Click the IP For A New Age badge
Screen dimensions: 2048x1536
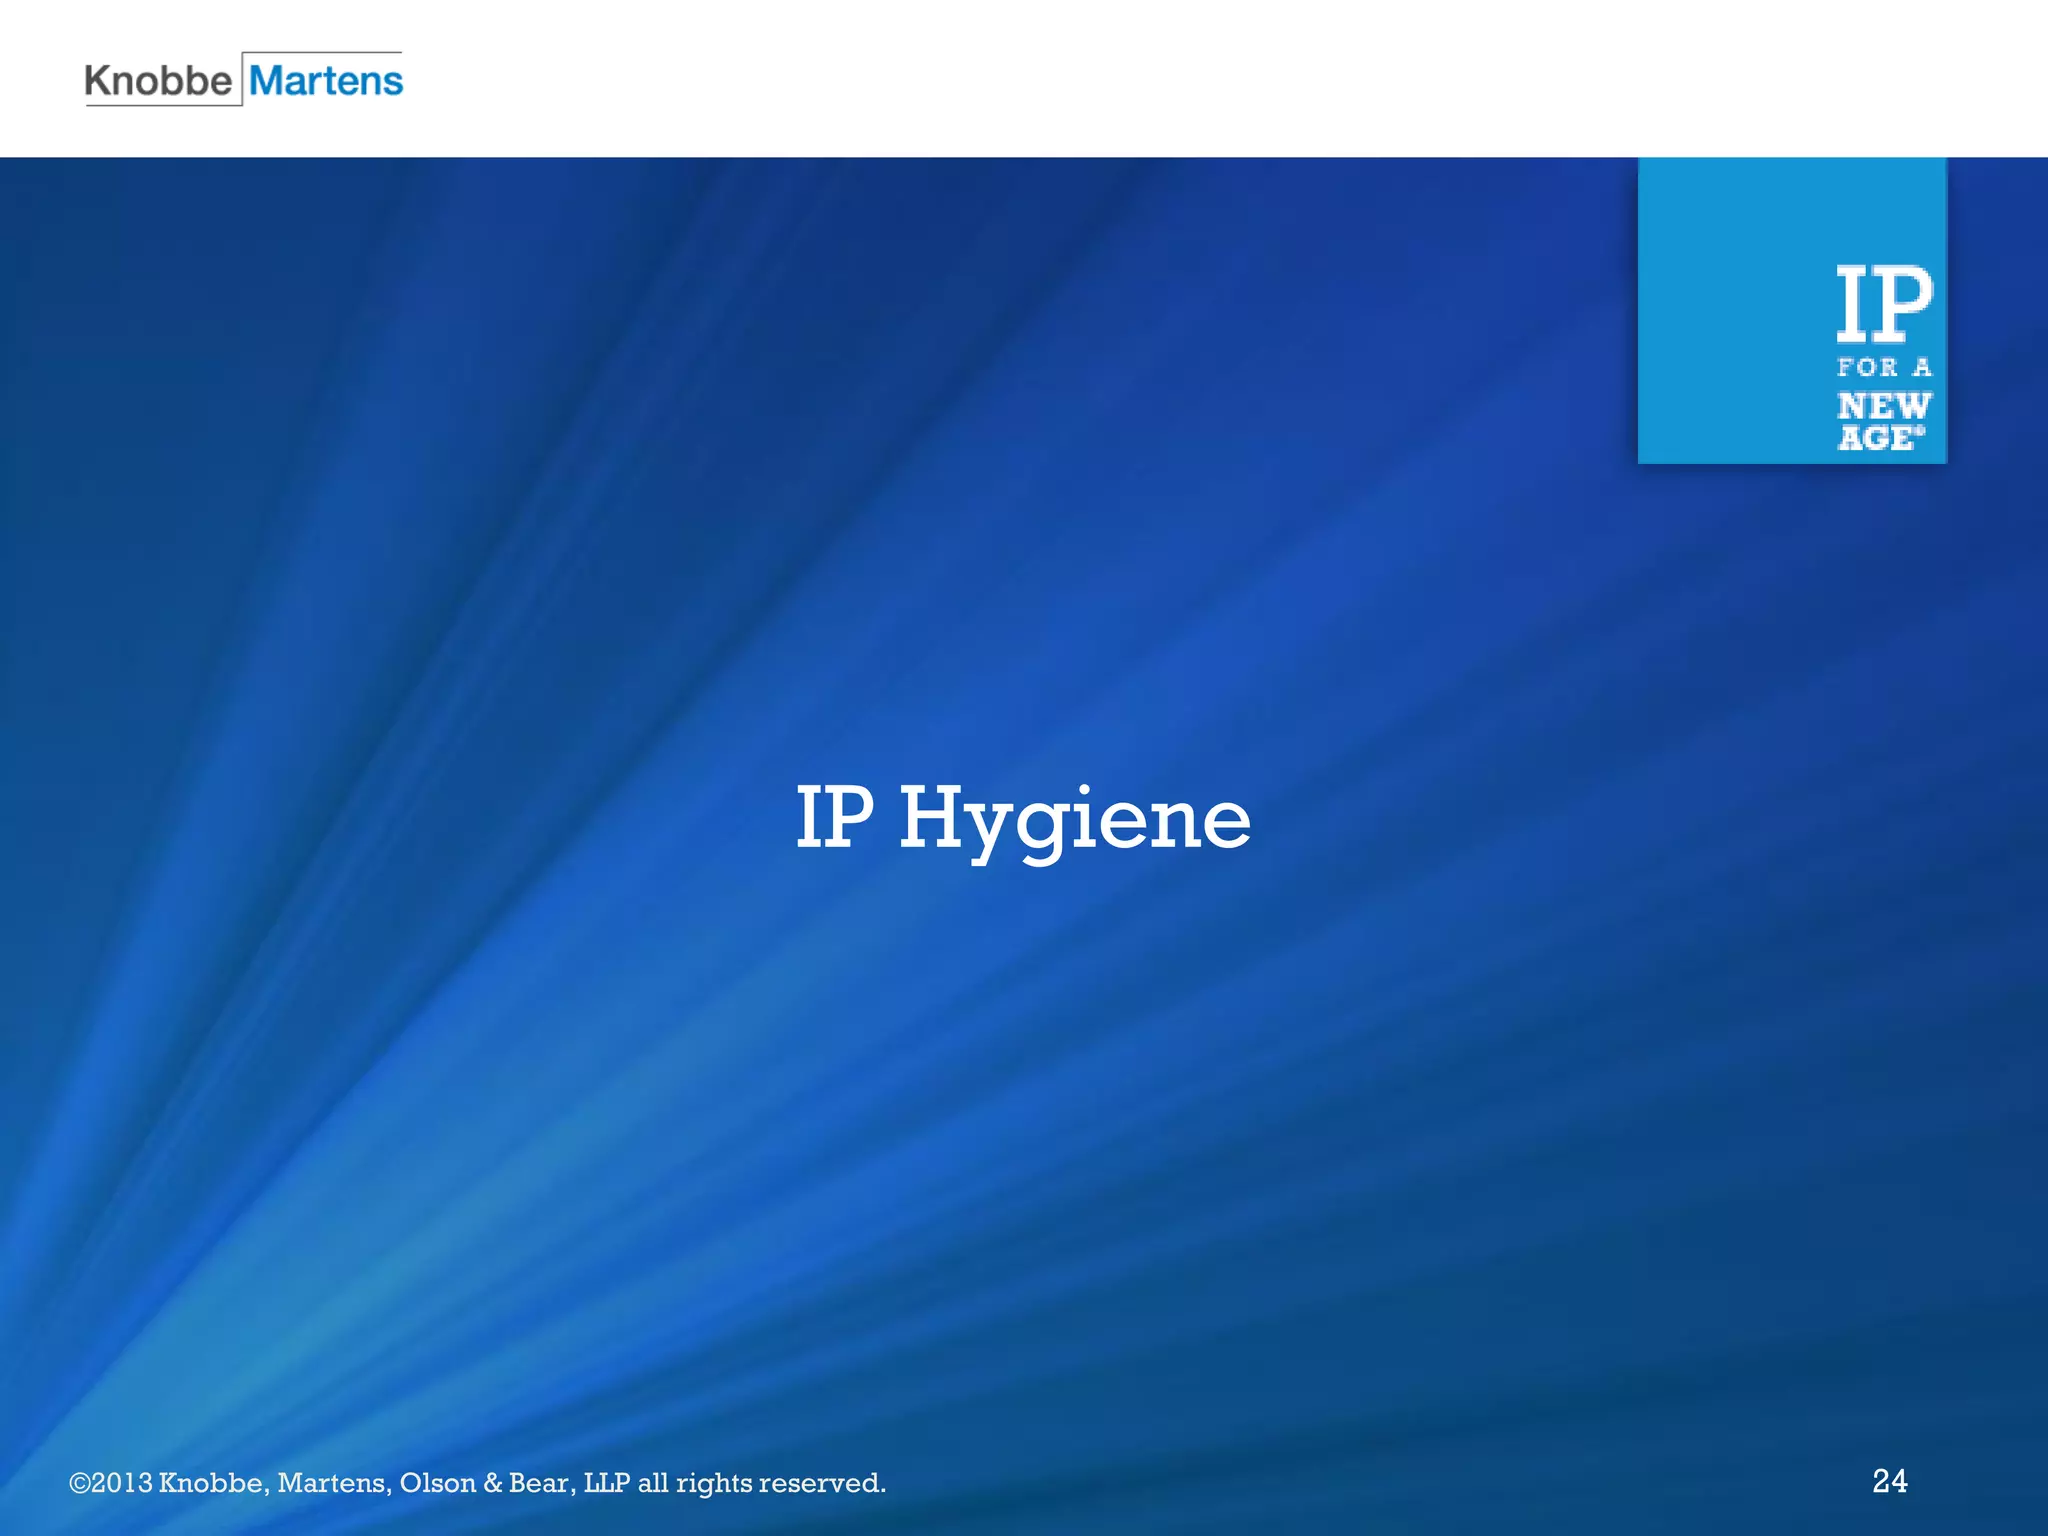point(1791,311)
